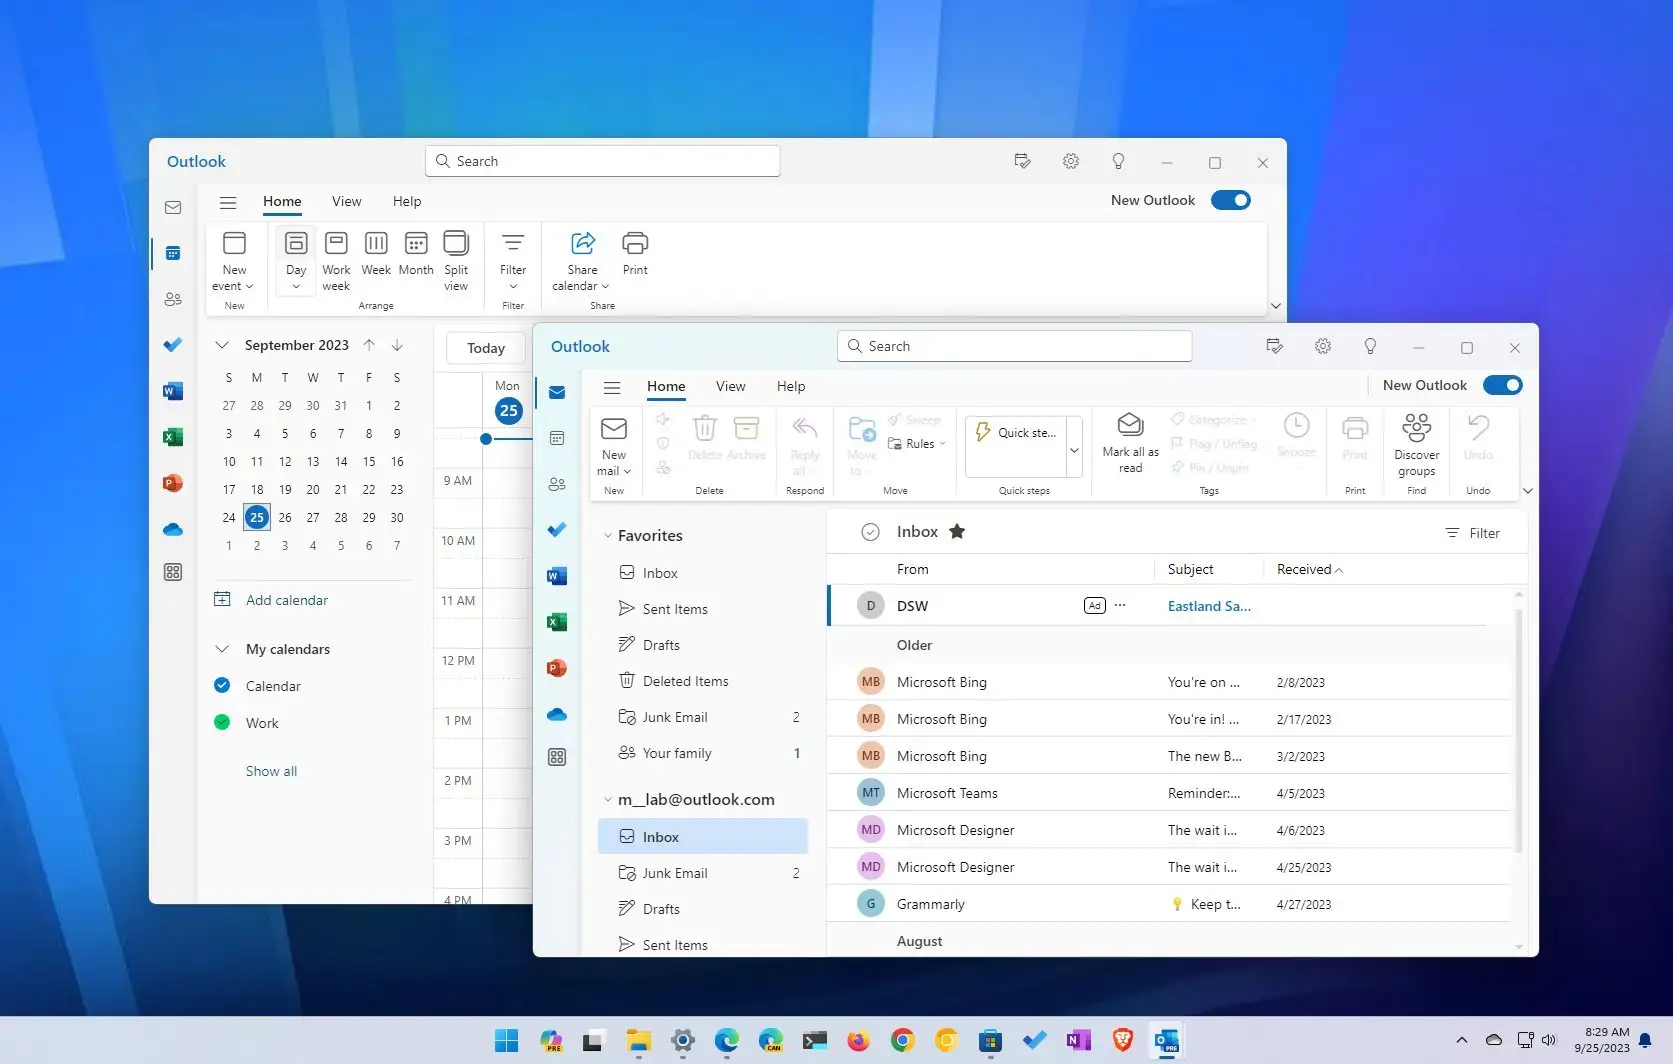
Task: Click New event icon in calendar window
Action: [x=234, y=243]
